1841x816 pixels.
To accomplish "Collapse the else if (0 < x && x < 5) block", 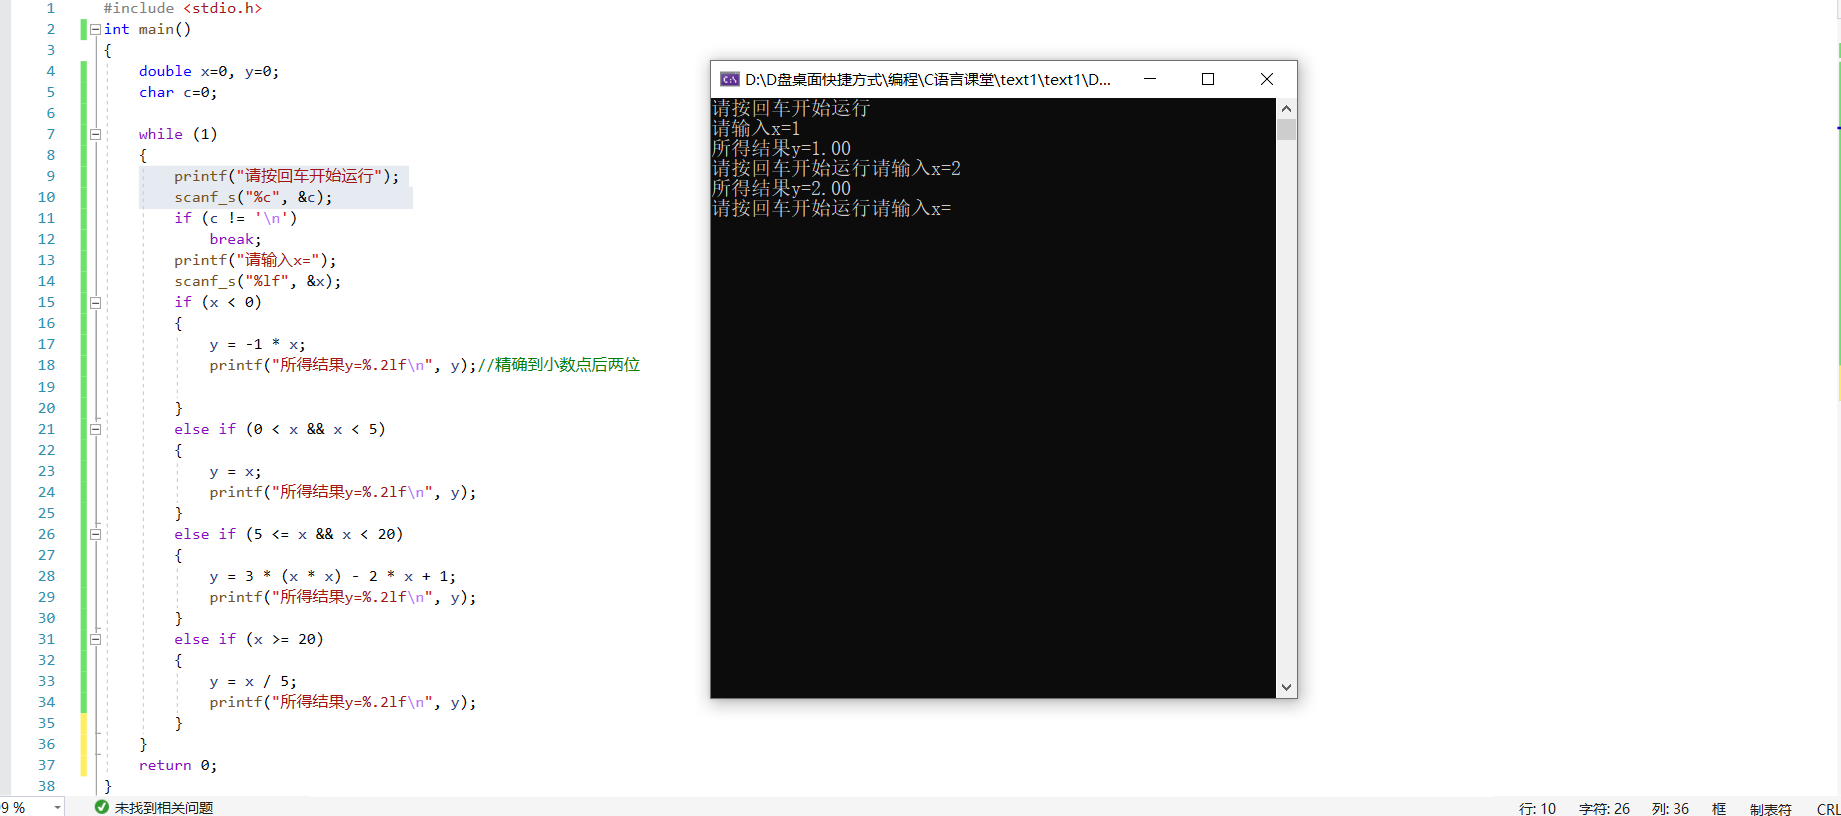I will click(95, 429).
